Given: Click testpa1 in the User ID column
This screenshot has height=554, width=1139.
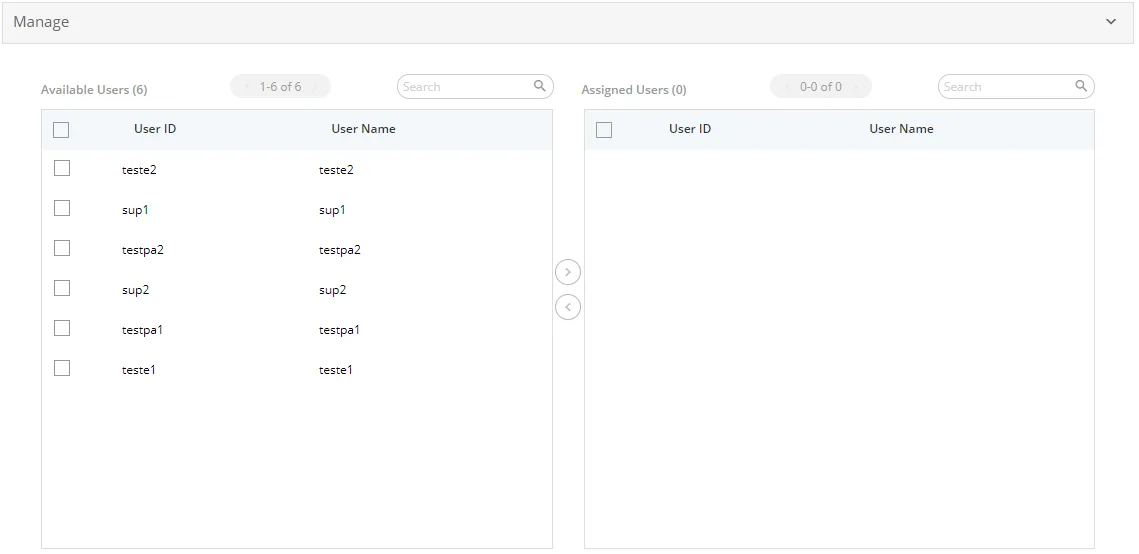Looking at the screenshot, I should [142, 330].
